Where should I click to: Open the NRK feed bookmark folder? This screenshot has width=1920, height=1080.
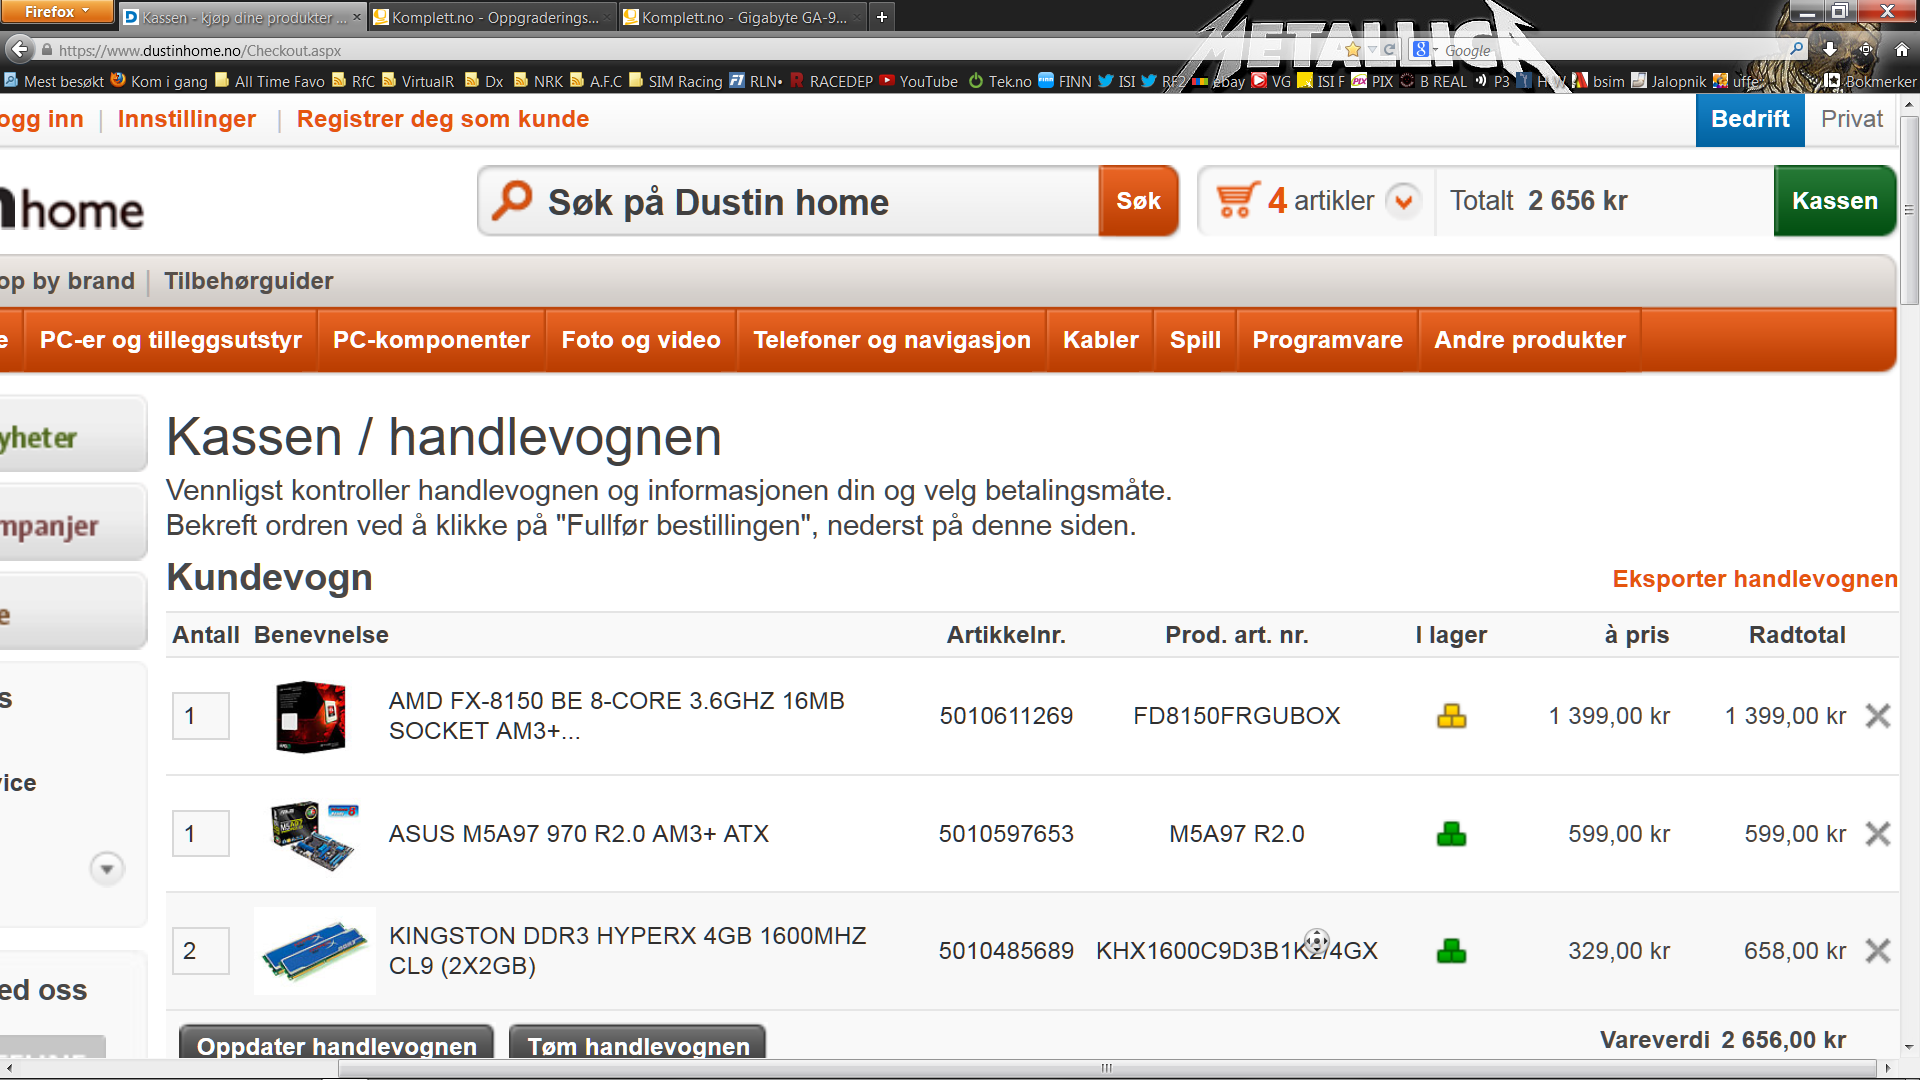tap(539, 81)
